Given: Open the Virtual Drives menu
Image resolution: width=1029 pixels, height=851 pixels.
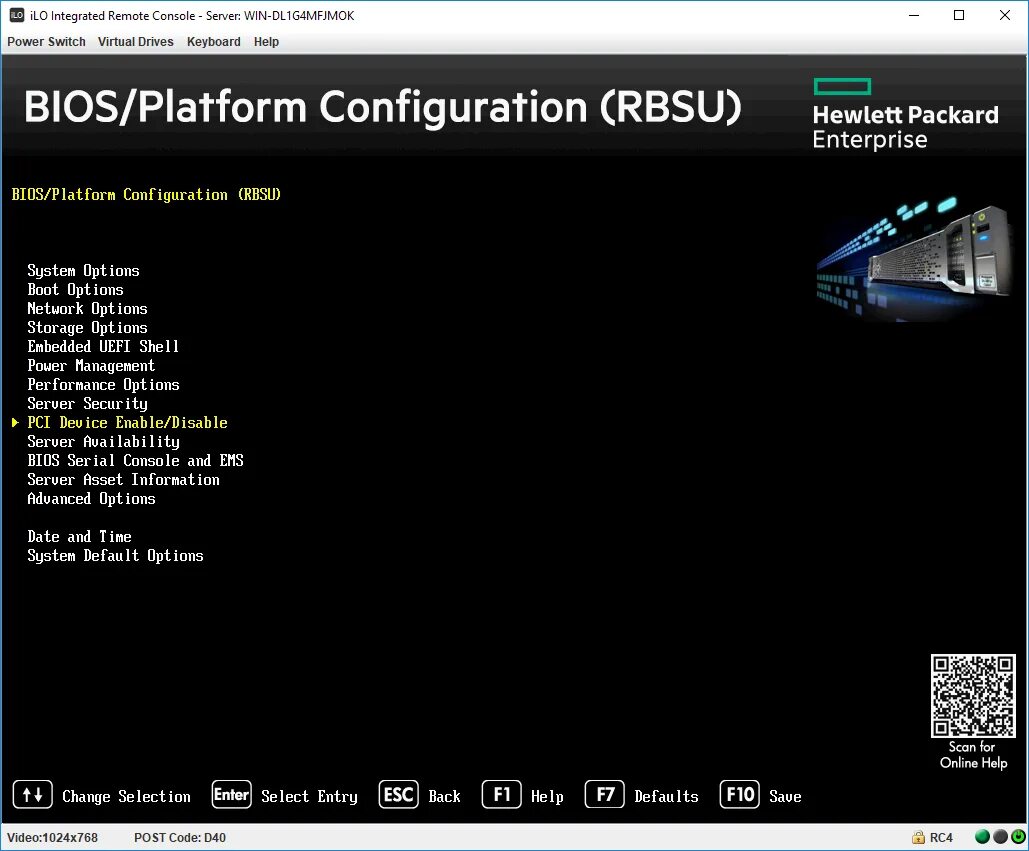Looking at the screenshot, I should pos(136,41).
